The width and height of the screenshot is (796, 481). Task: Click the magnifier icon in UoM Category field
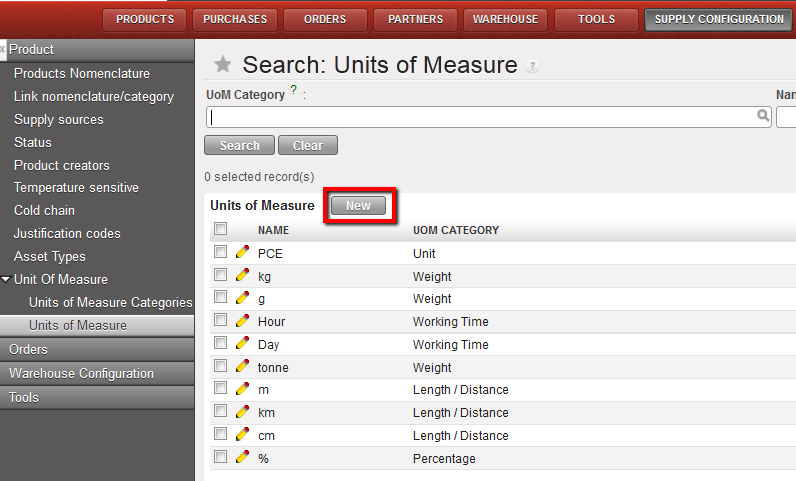763,116
